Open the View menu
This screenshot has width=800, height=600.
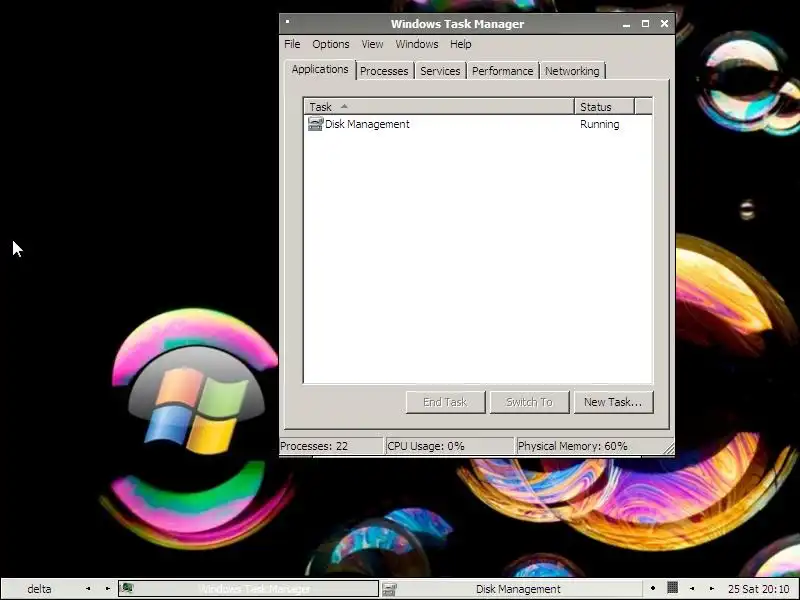click(372, 44)
